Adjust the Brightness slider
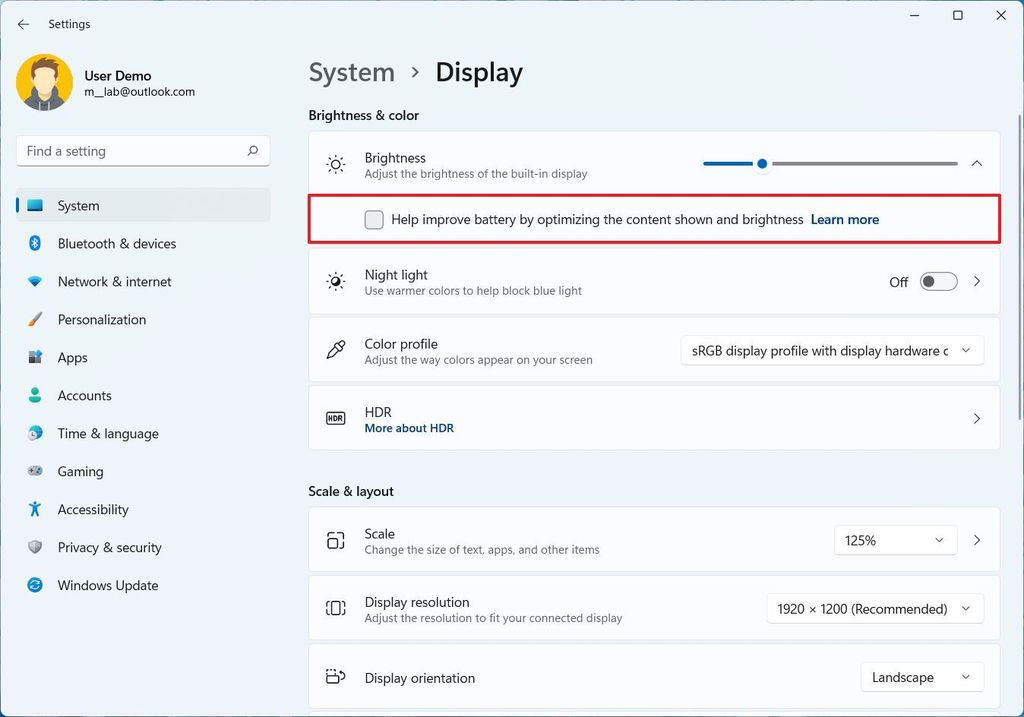1024x717 pixels. [762, 163]
